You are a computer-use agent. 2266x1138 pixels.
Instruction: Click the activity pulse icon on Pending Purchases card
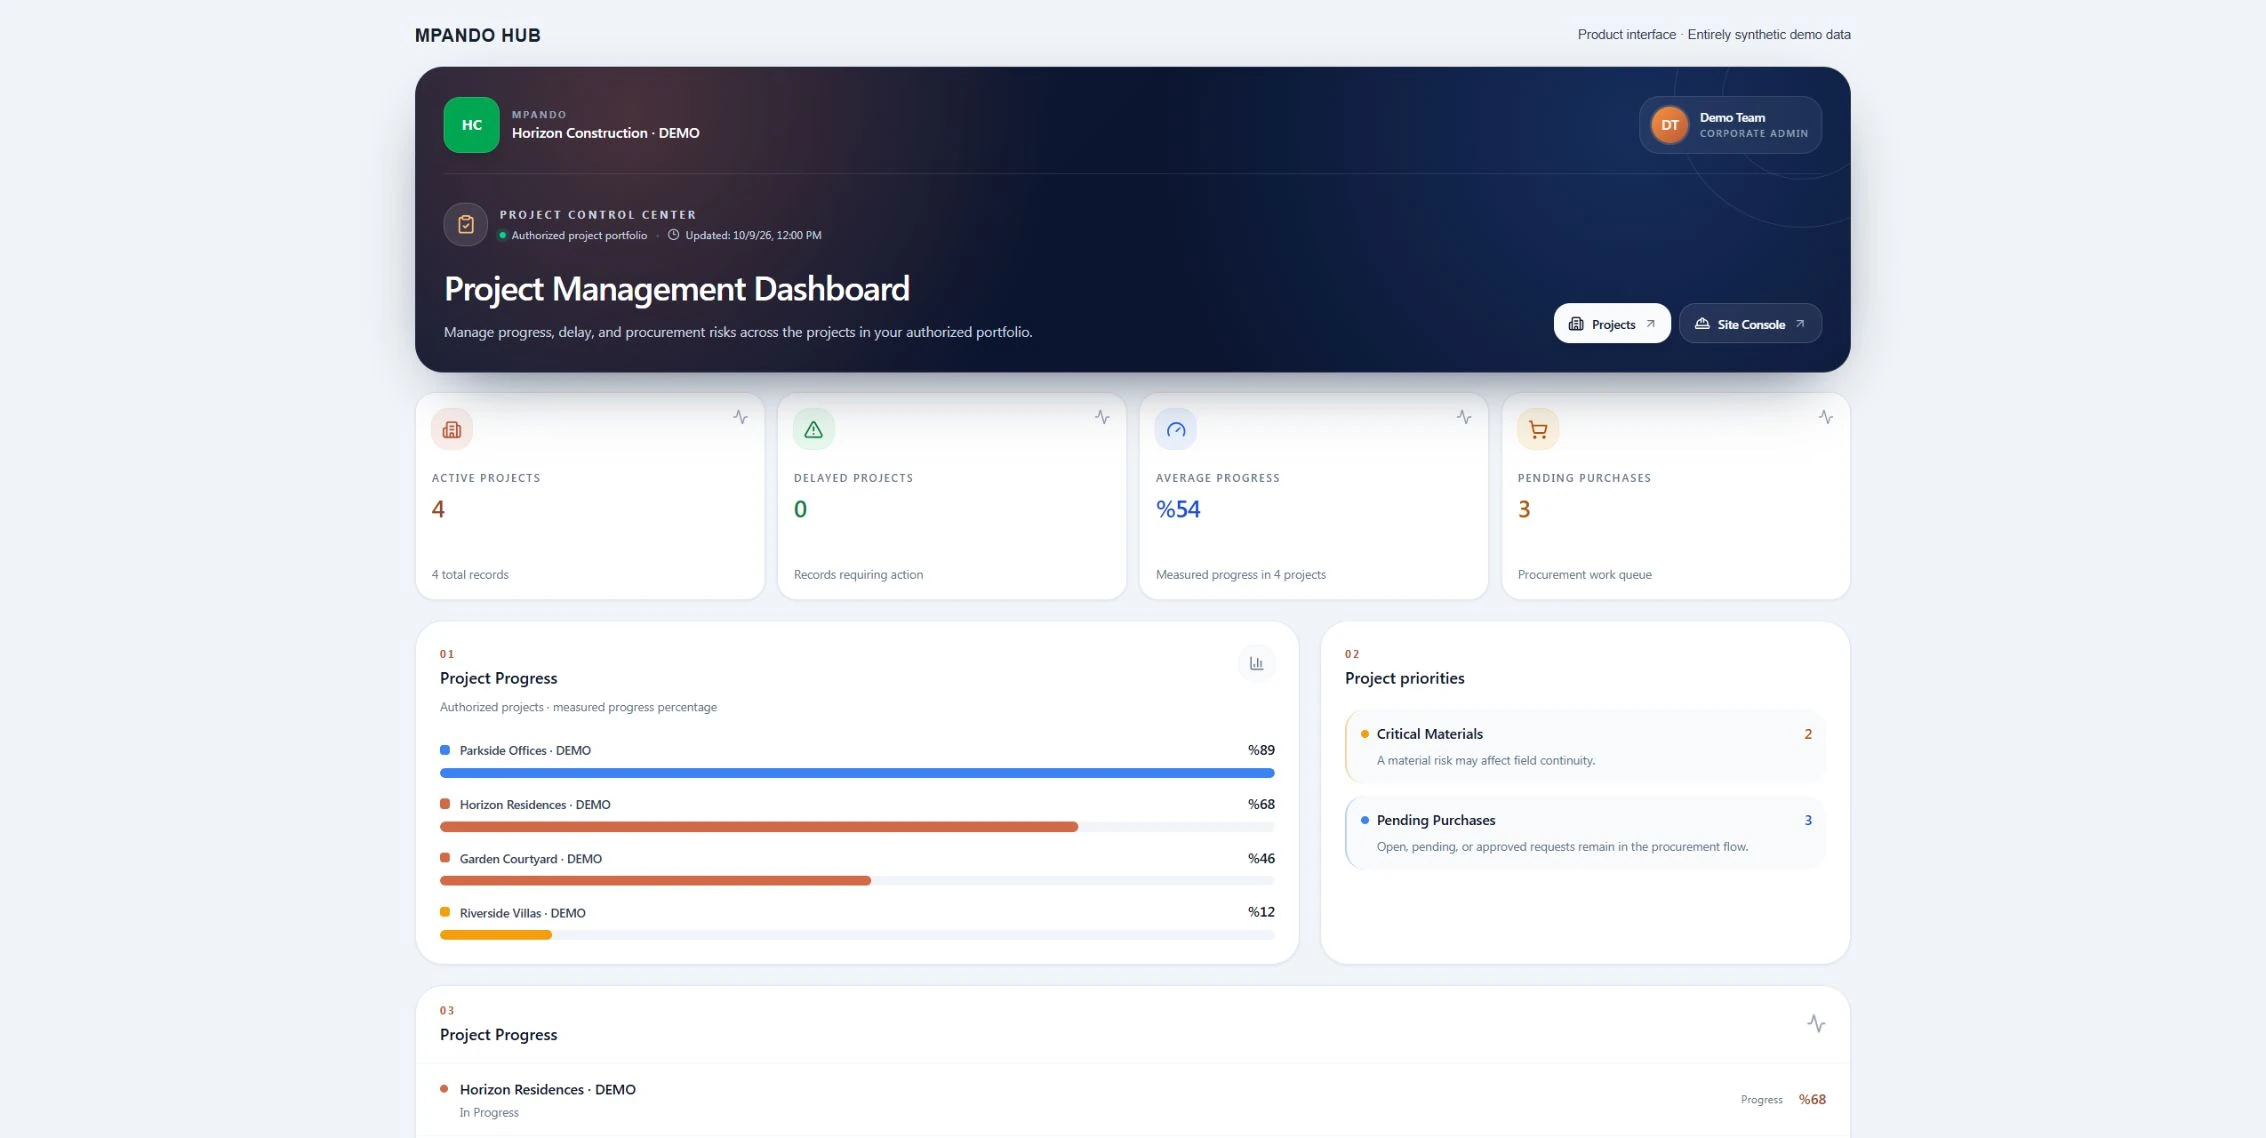click(1826, 417)
